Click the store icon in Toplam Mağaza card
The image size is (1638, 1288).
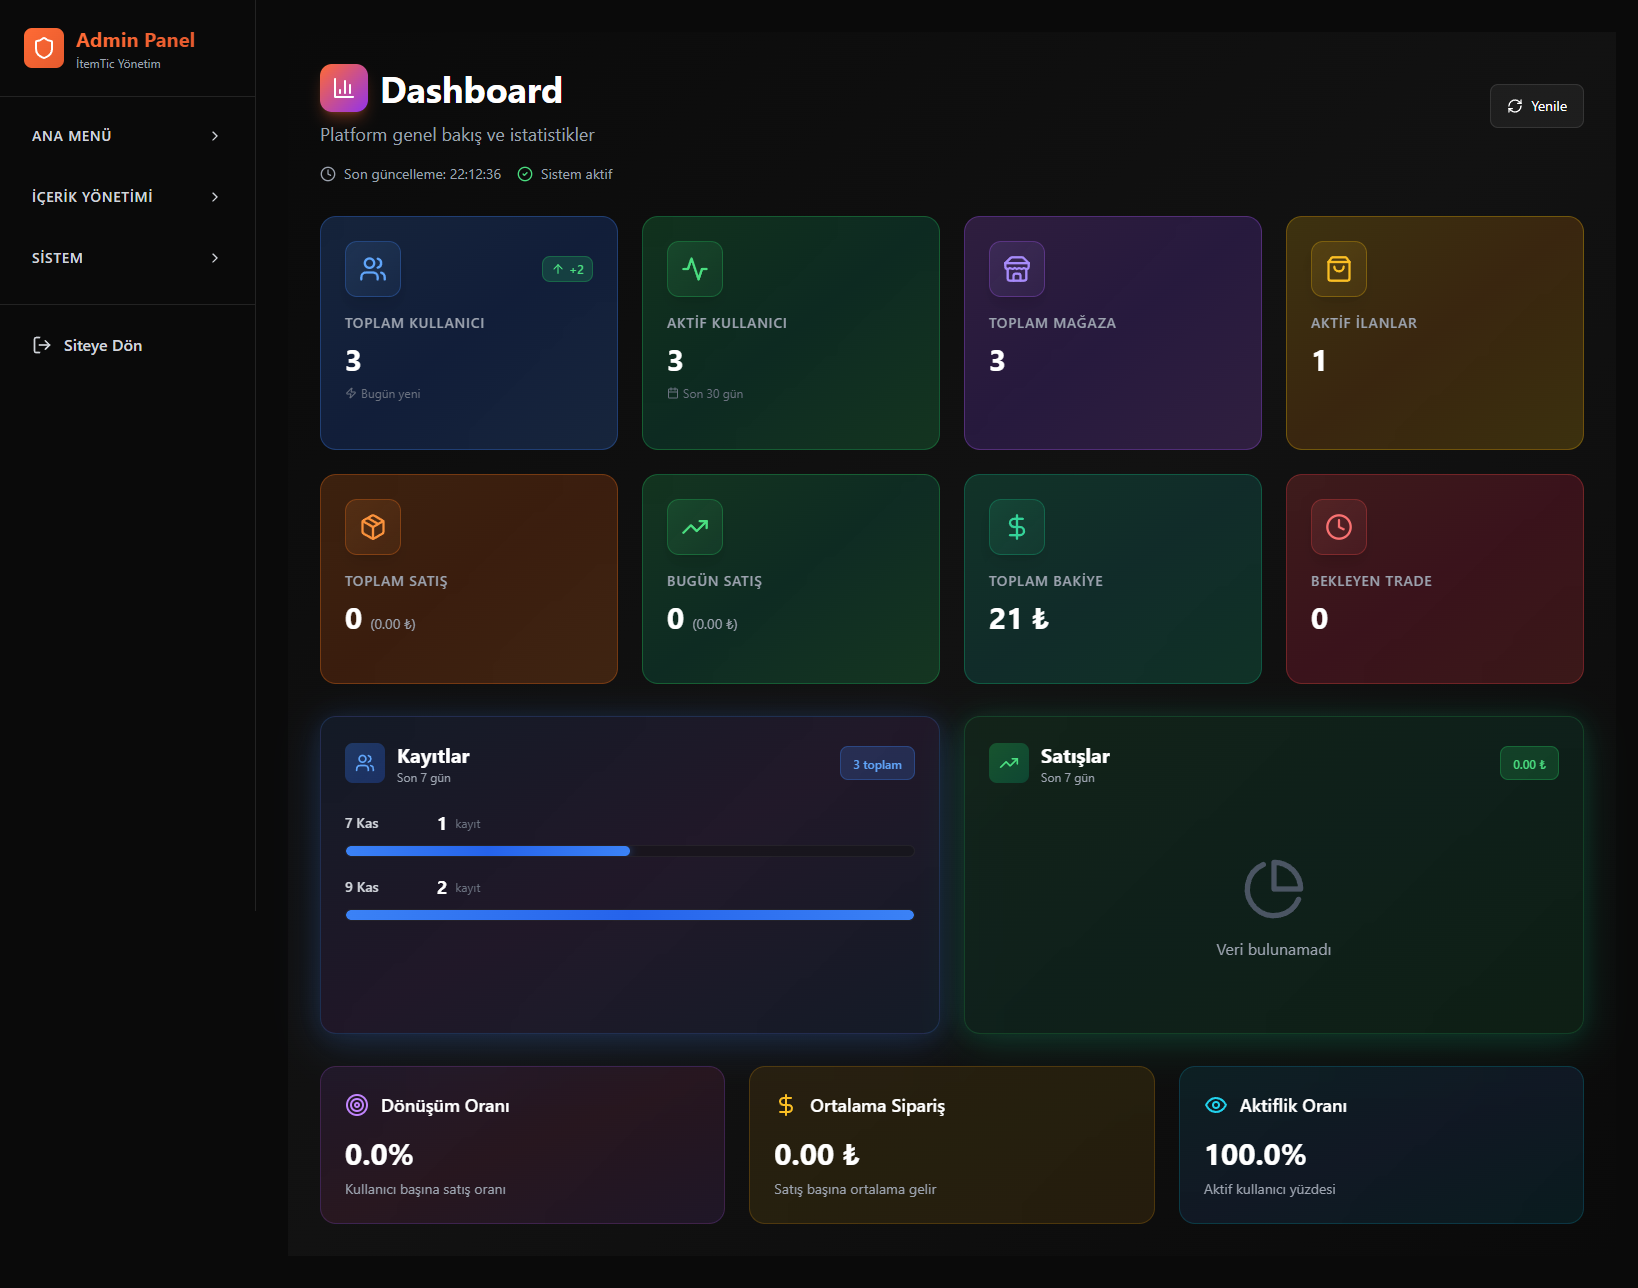tap(1017, 269)
